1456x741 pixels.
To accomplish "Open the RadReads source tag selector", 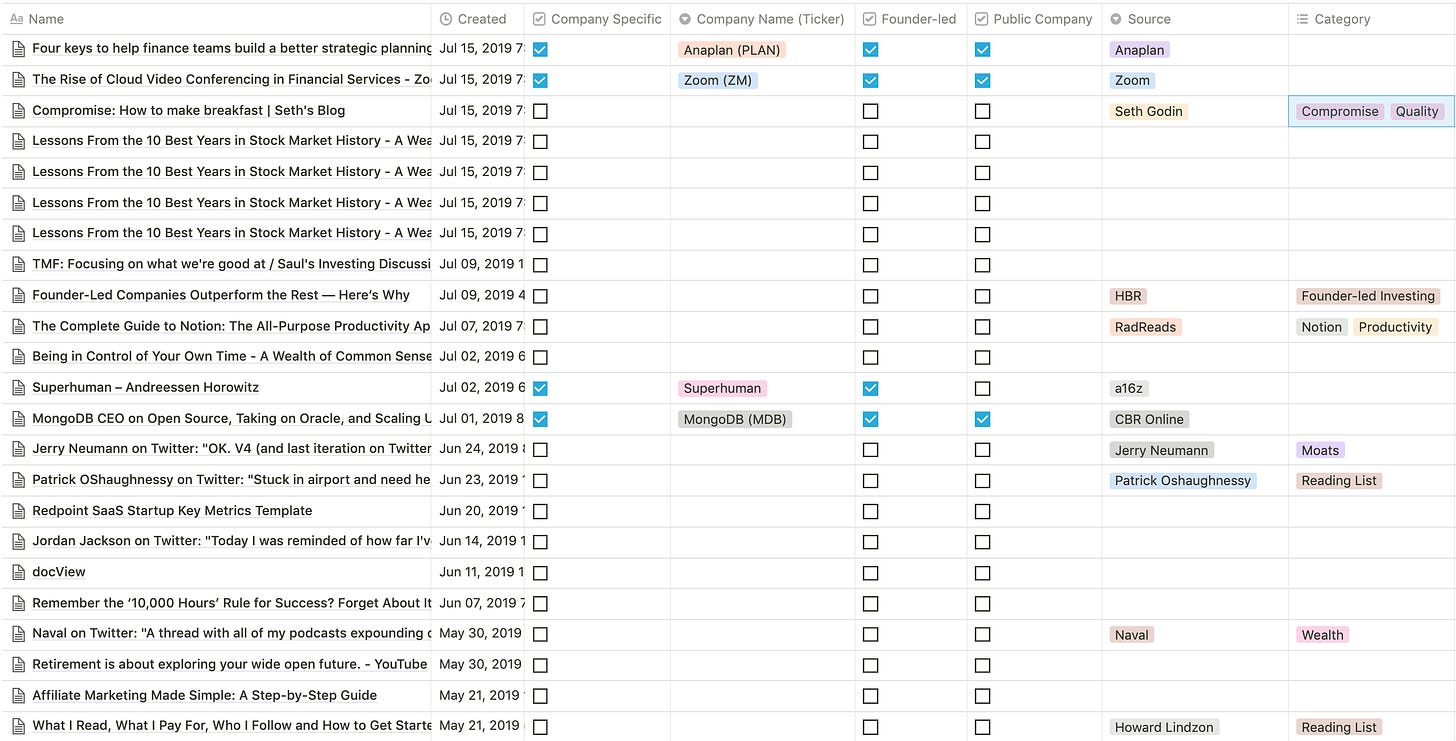I will click(x=1145, y=327).
